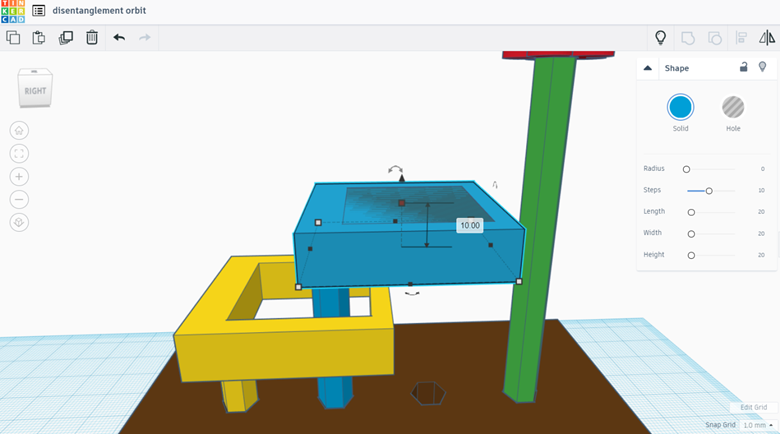
Task: Click the Edit Grid button
Action: tap(753, 407)
